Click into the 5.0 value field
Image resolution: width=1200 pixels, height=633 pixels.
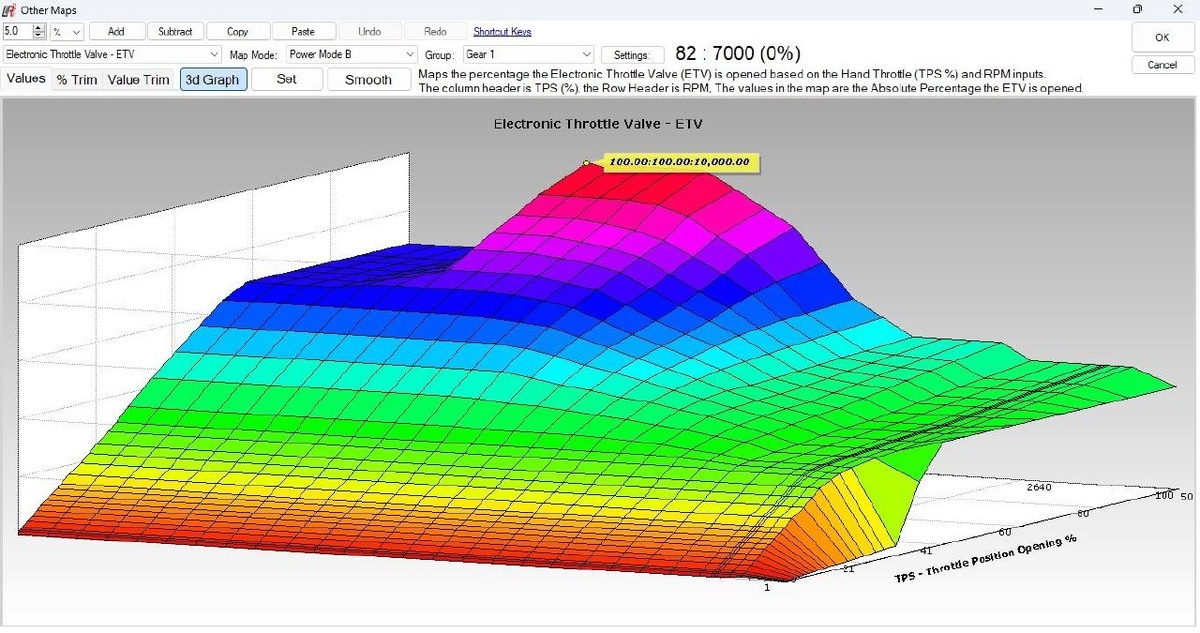(x=18, y=31)
